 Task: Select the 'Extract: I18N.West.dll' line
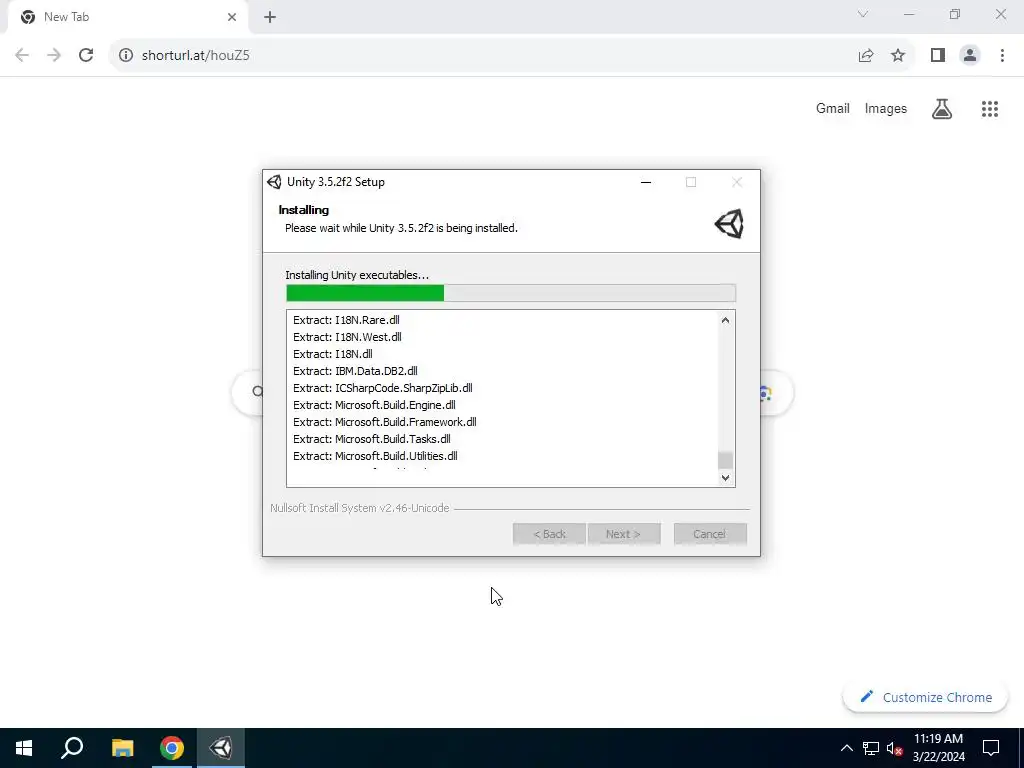coord(347,337)
